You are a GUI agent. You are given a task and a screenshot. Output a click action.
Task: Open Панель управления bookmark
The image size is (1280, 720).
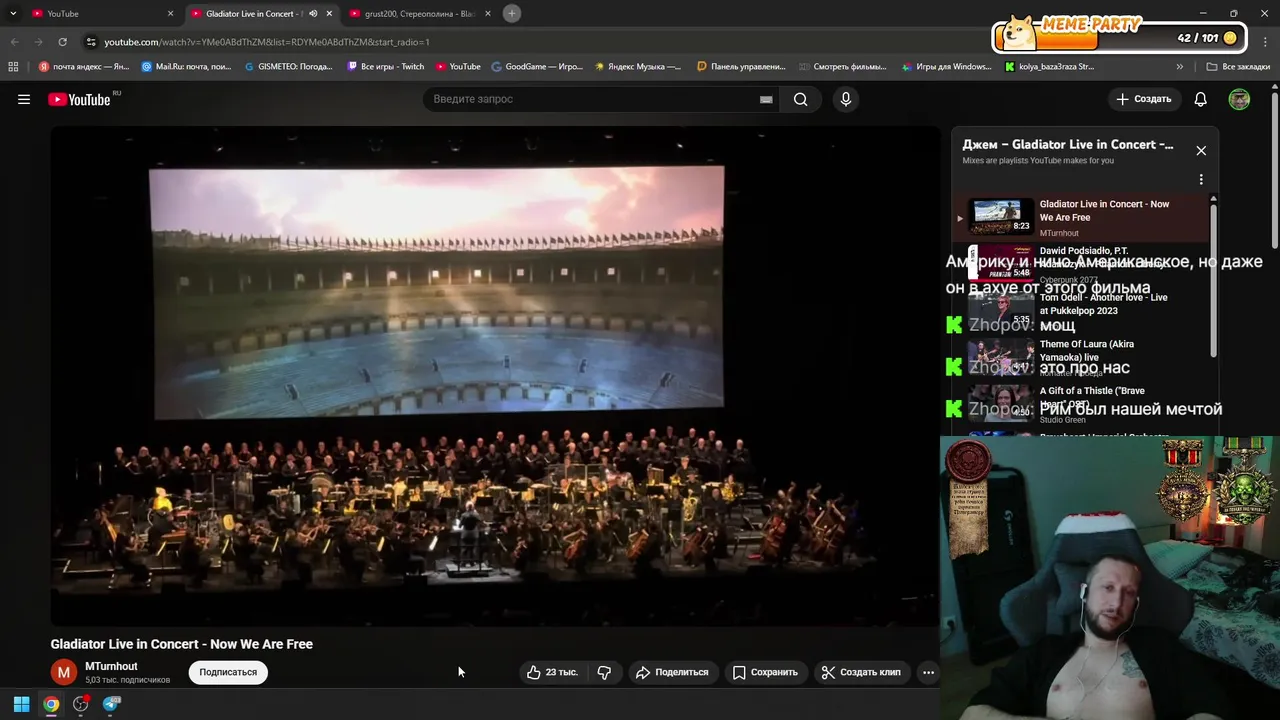coord(741,67)
